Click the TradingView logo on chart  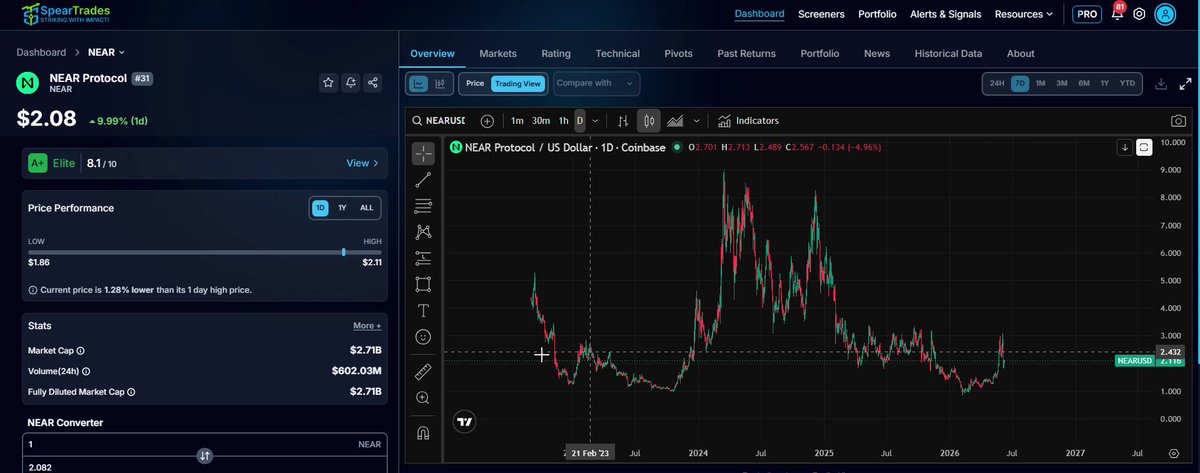464,422
